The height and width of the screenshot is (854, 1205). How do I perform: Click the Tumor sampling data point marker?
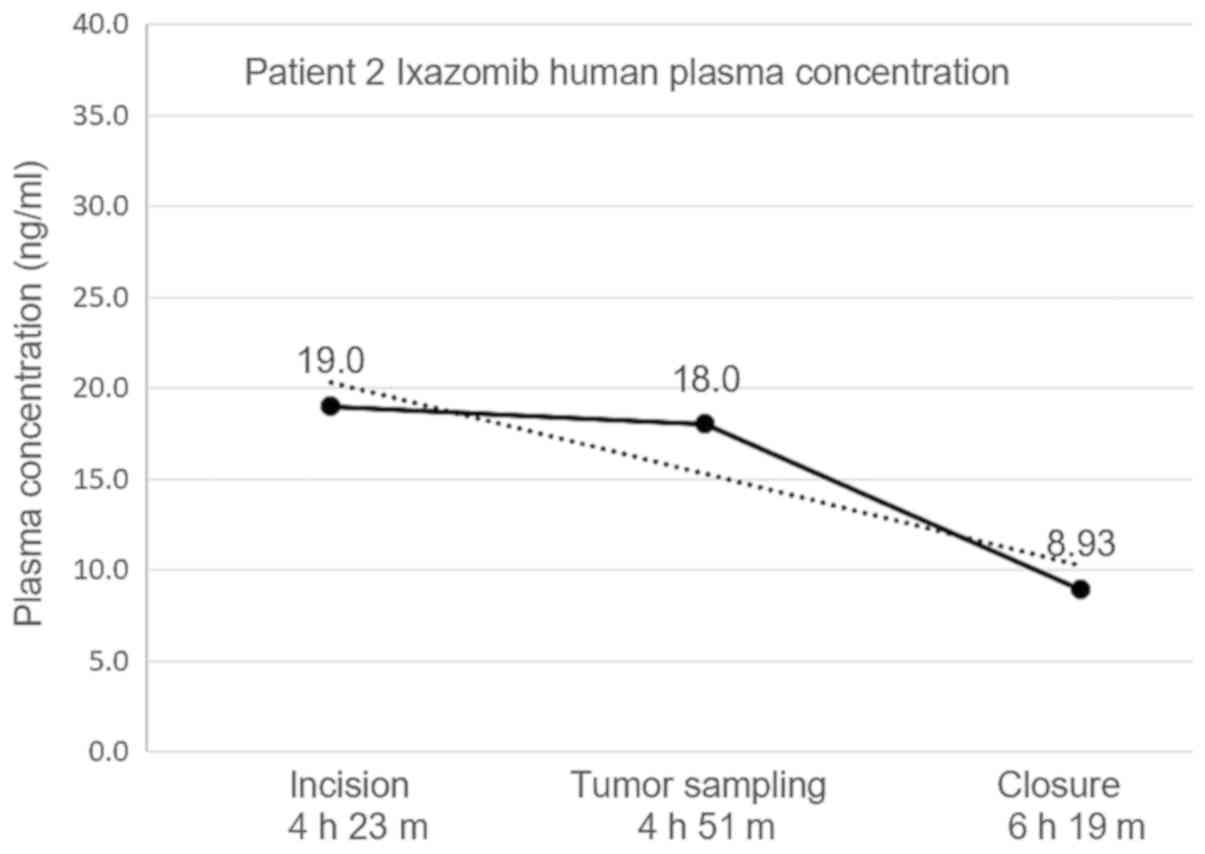[705, 423]
